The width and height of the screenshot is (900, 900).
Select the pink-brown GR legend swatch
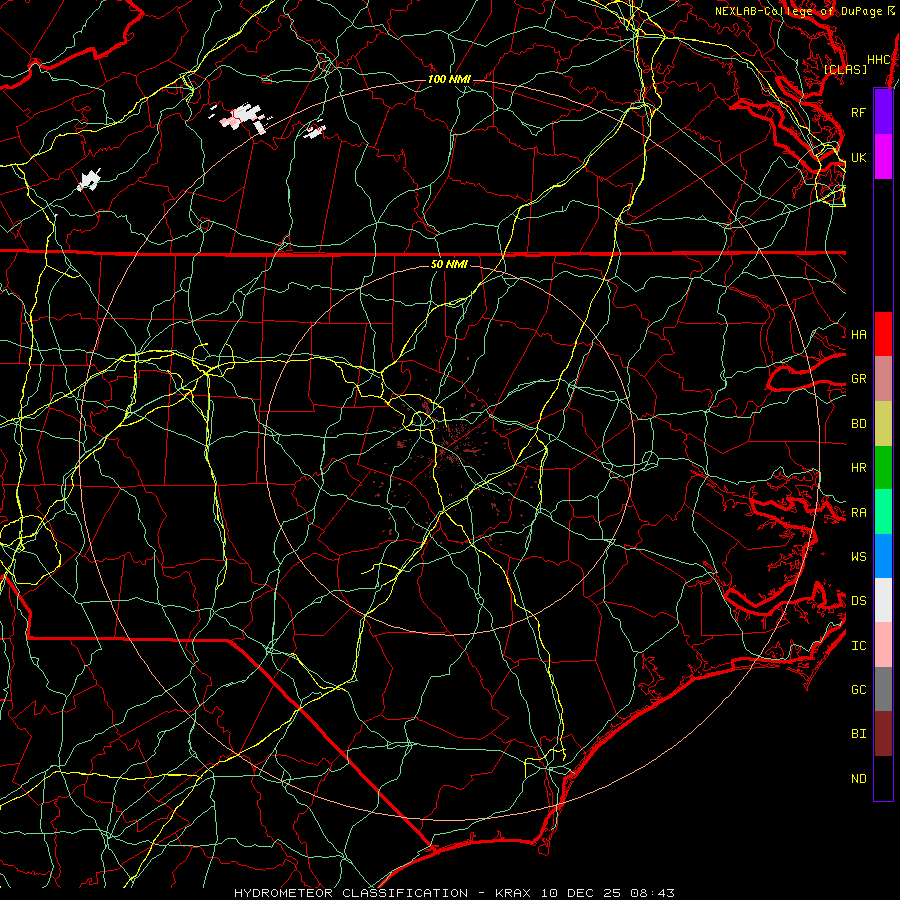point(883,378)
